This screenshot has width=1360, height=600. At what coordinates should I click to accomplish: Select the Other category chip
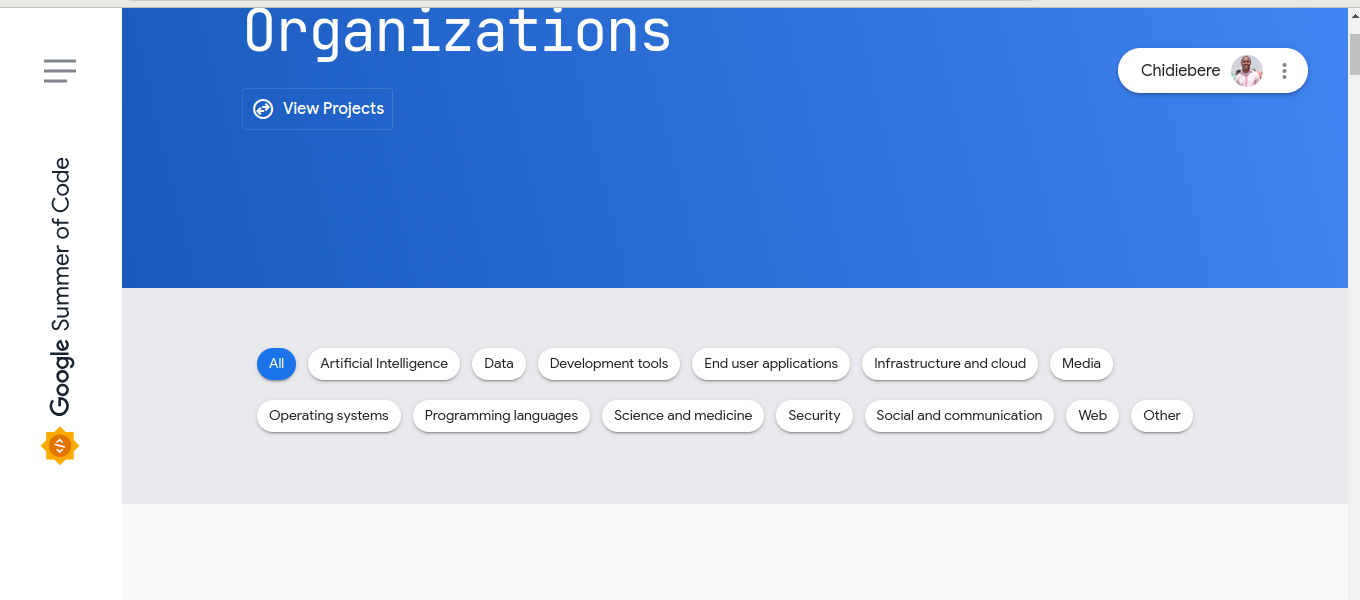(1162, 416)
